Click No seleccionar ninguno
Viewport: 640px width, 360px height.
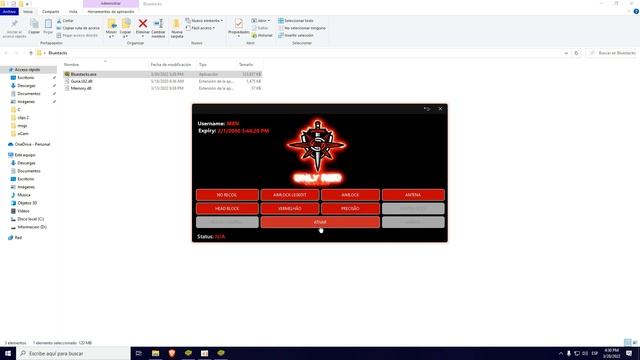[x=302, y=28]
